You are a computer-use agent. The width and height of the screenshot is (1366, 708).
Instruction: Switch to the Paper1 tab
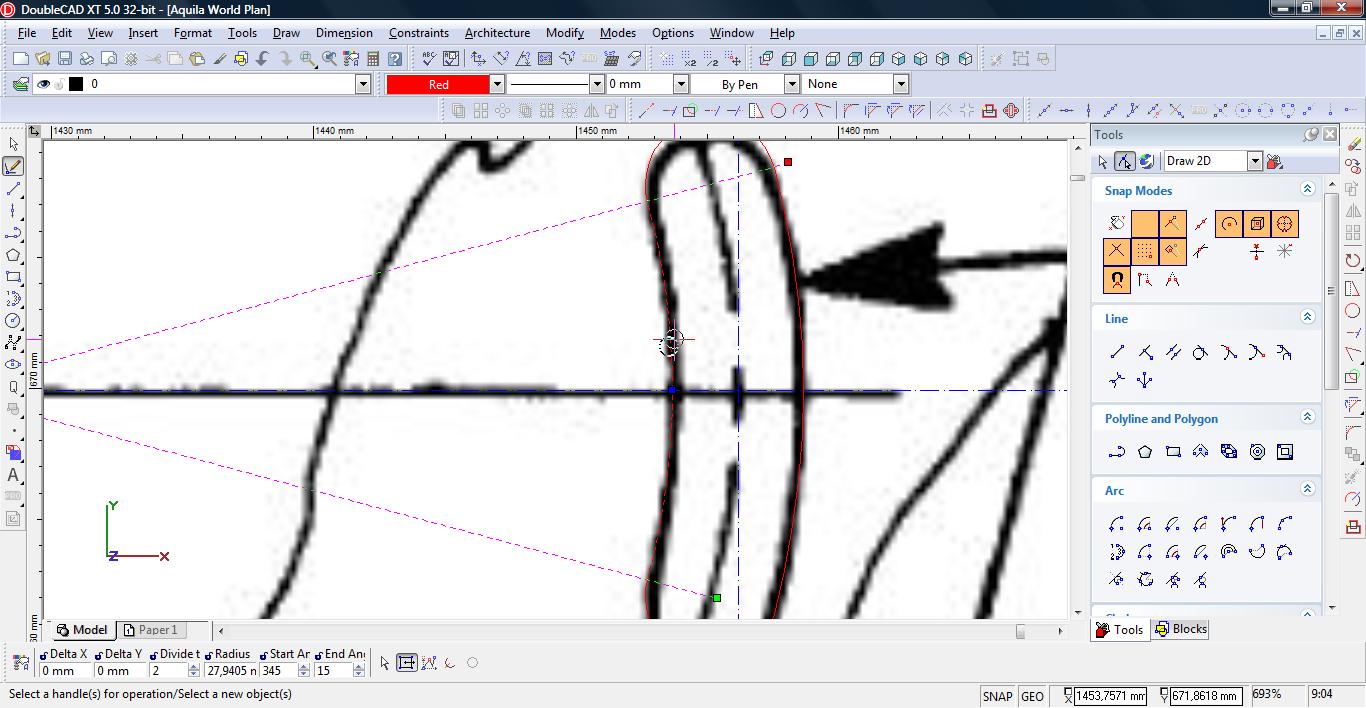coord(152,630)
